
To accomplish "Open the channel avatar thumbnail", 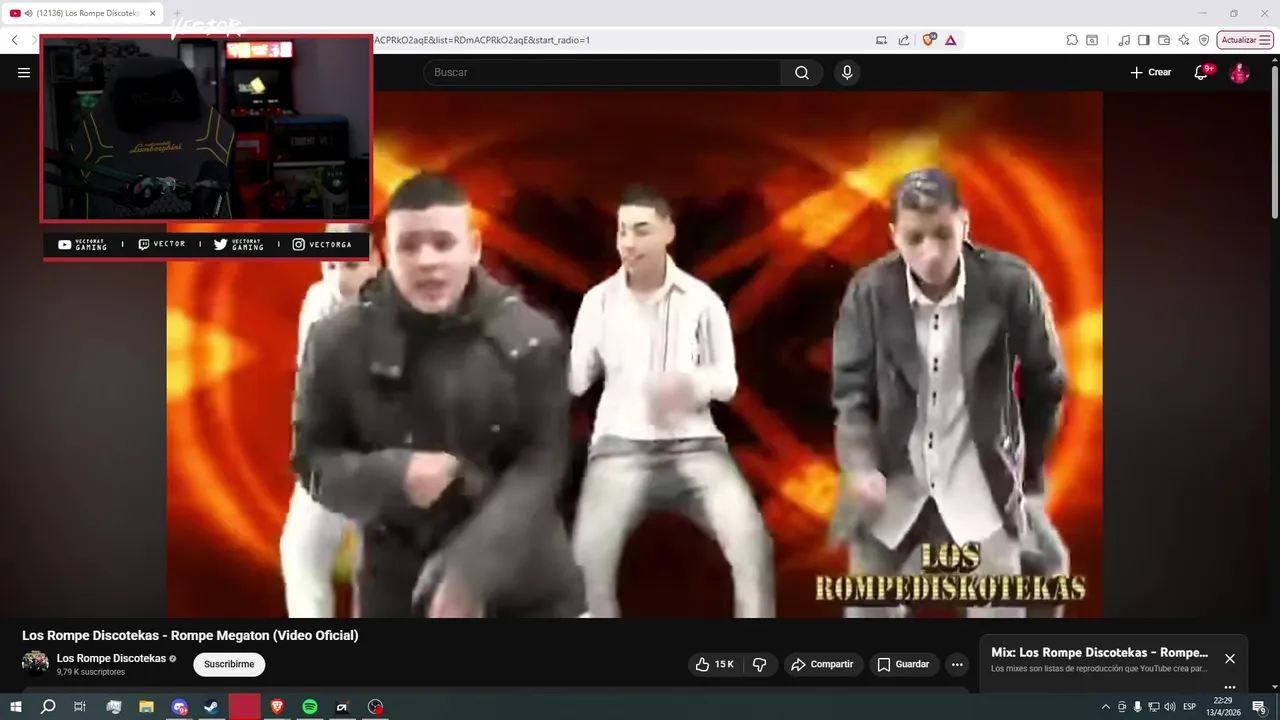I will [x=35, y=663].
